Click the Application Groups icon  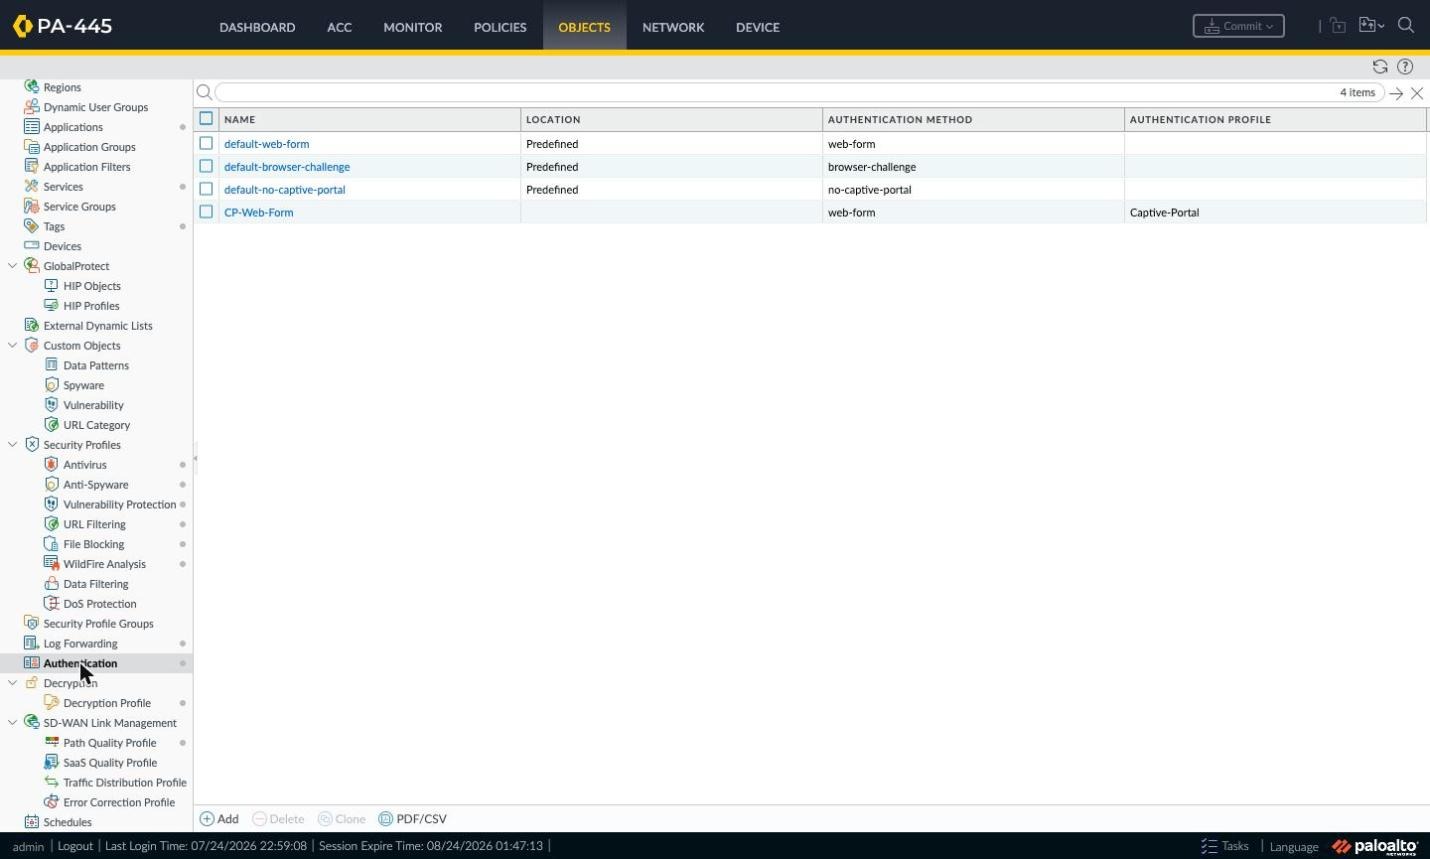pyautogui.click(x=31, y=147)
